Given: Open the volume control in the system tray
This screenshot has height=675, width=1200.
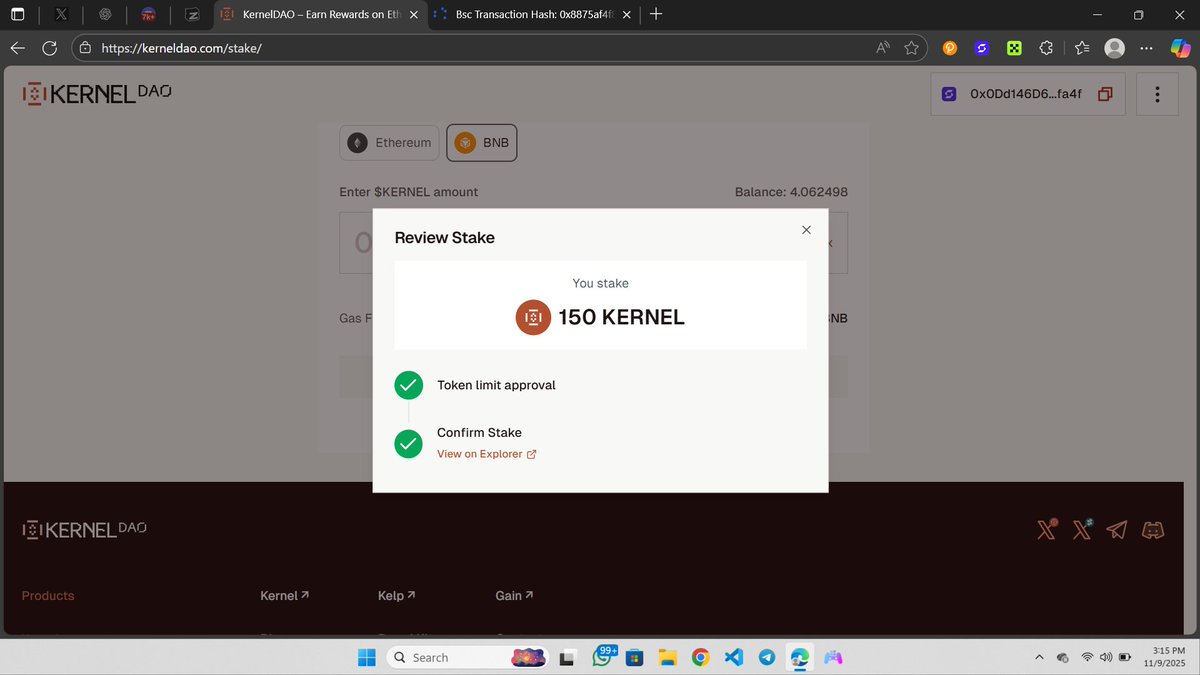Looking at the screenshot, I should coord(1106,657).
